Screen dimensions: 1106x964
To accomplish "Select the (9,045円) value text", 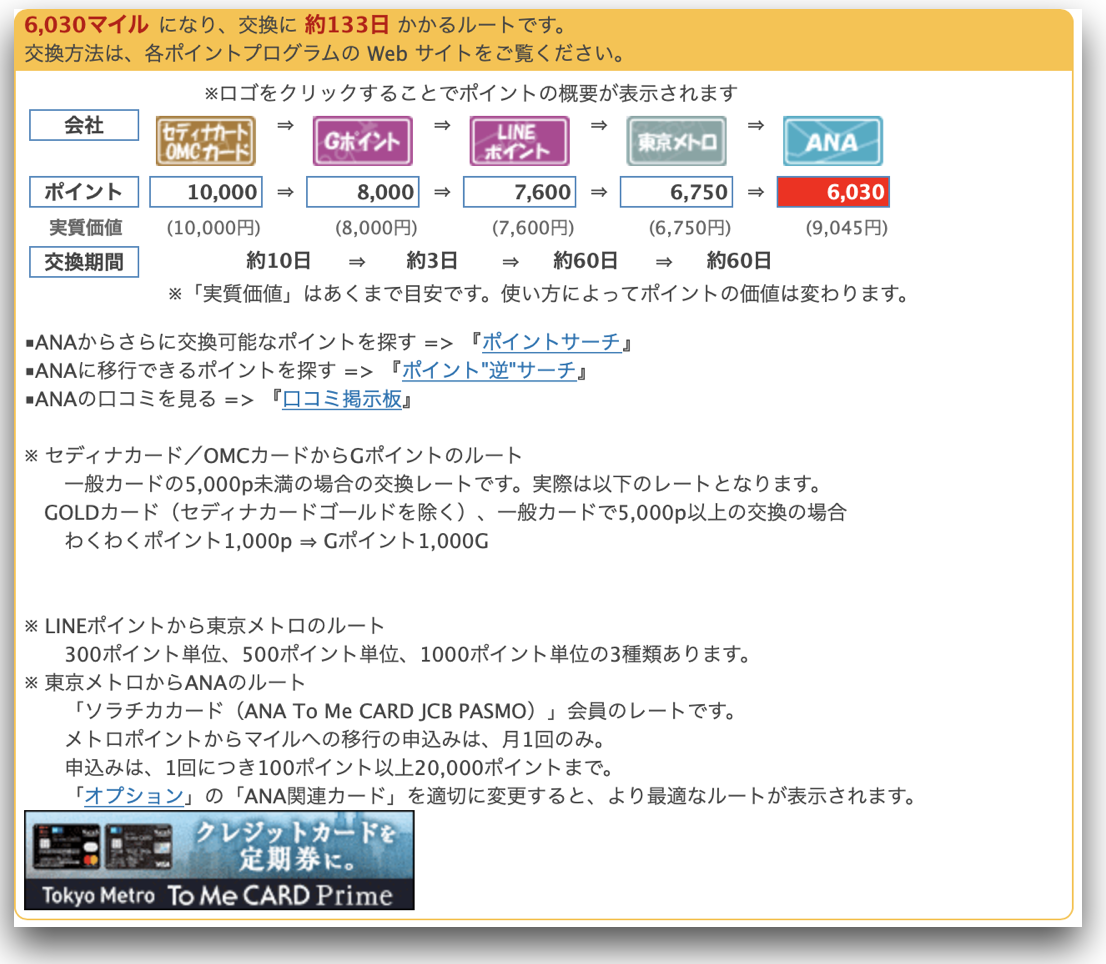I will coord(846,228).
